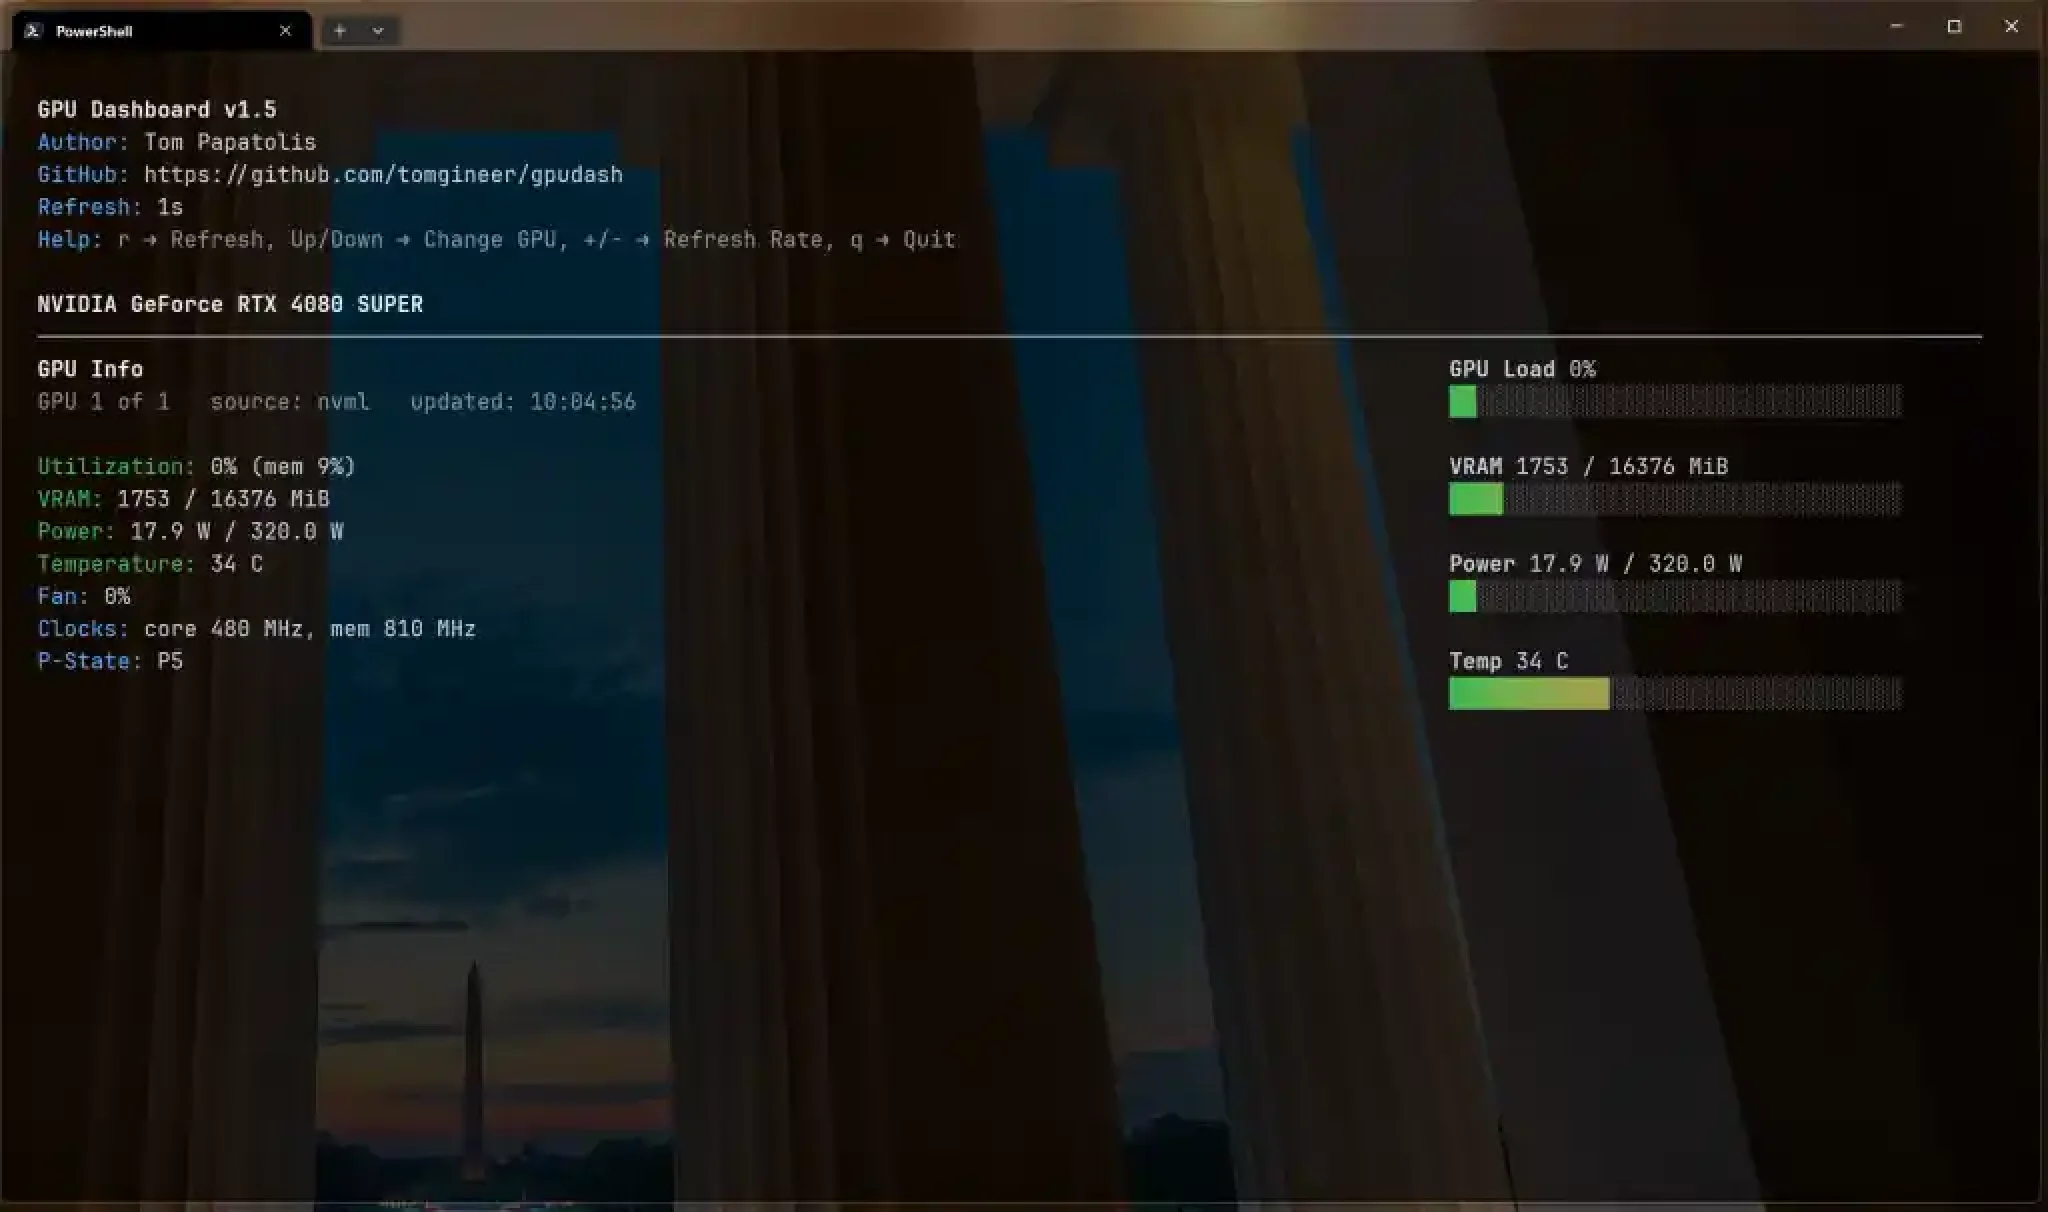Select the PowerShell tab

tap(162, 31)
